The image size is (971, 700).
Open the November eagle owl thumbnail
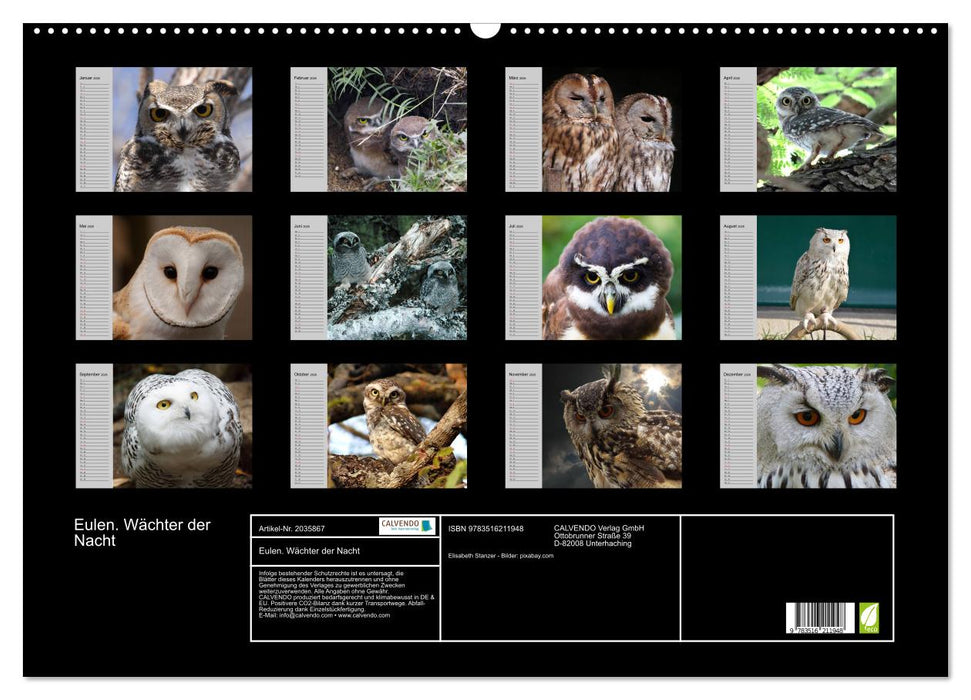point(611,425)
